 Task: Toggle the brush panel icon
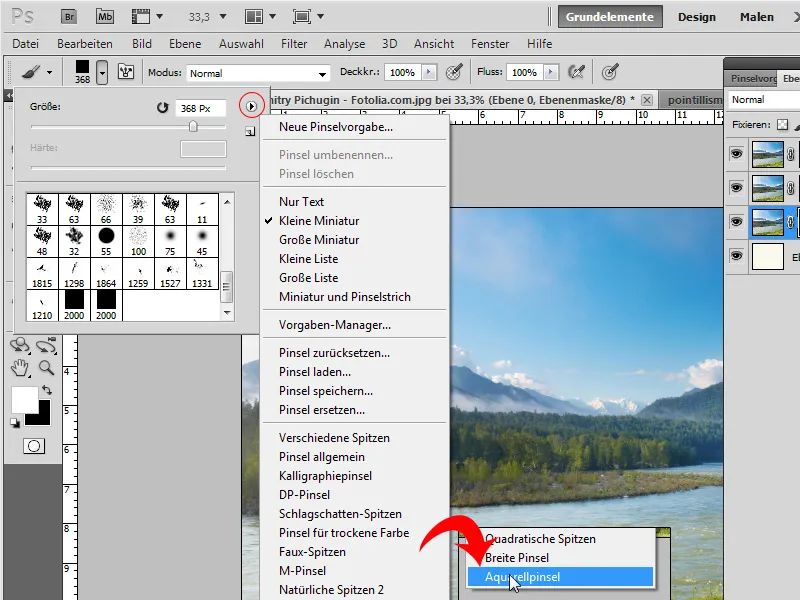pyautogui.click(x=126, y=72)
